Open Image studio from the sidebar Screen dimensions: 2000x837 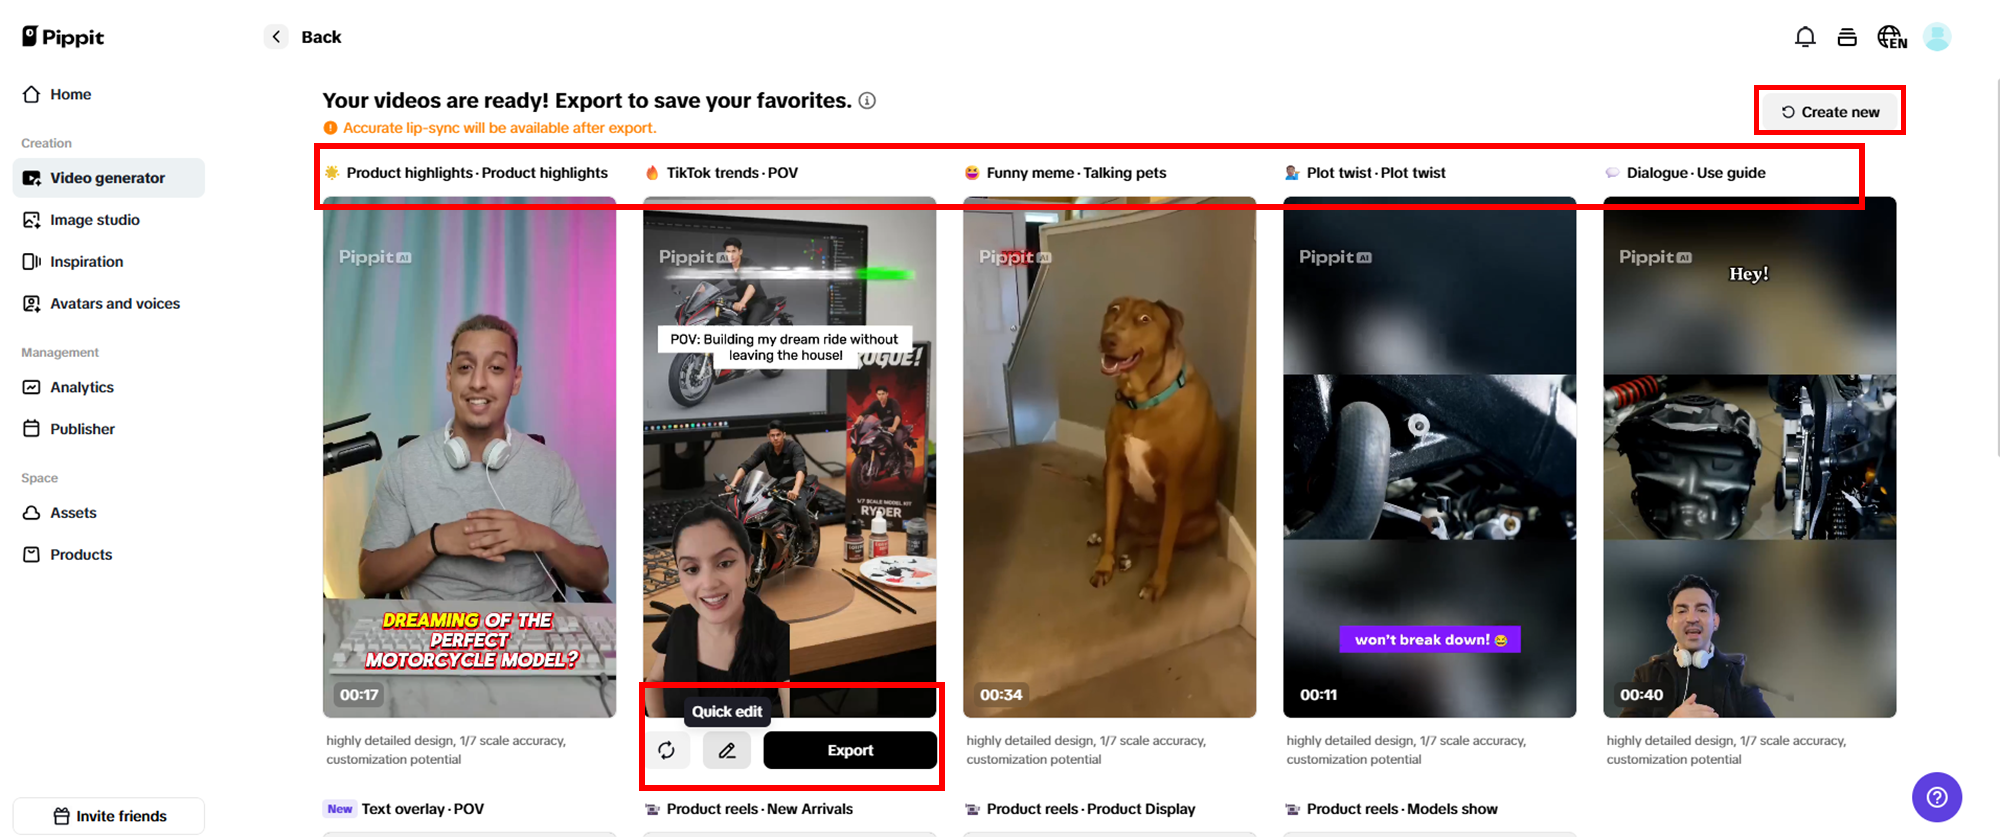click(x=94, y=220)
